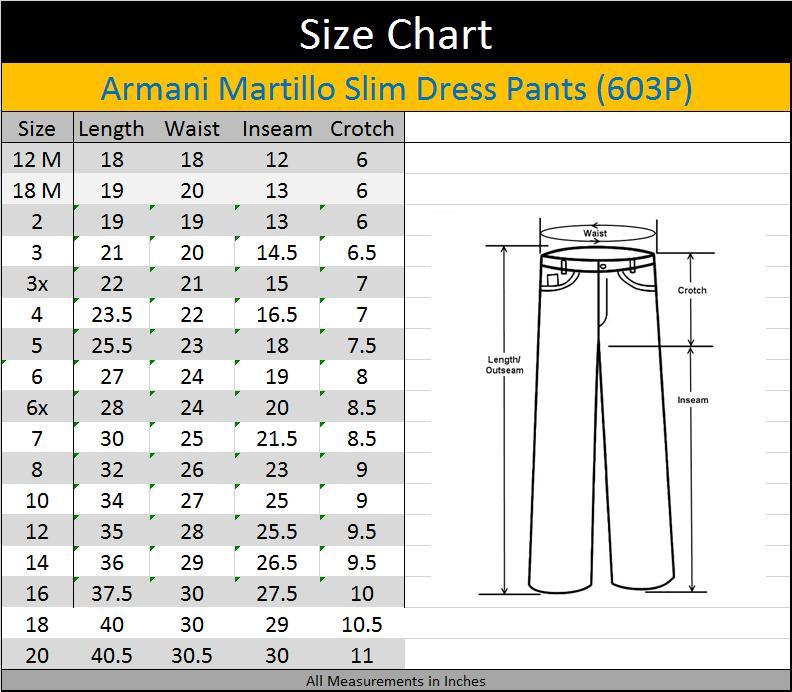Click the 37.5 length value
792x692 pixels.
tap(111, 593)
